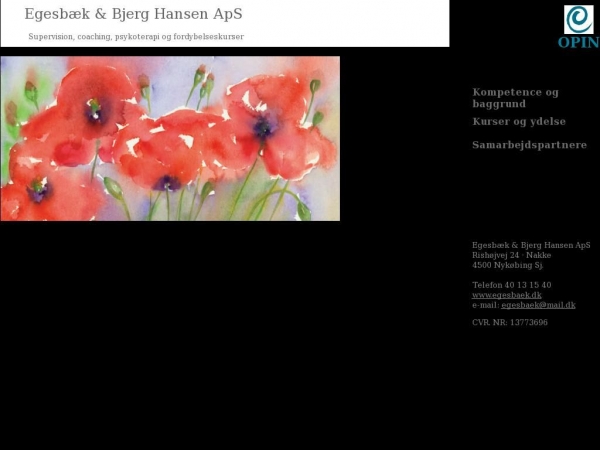
Task: Click the red poppies watercolor image
Action: (x=170, y=139)
